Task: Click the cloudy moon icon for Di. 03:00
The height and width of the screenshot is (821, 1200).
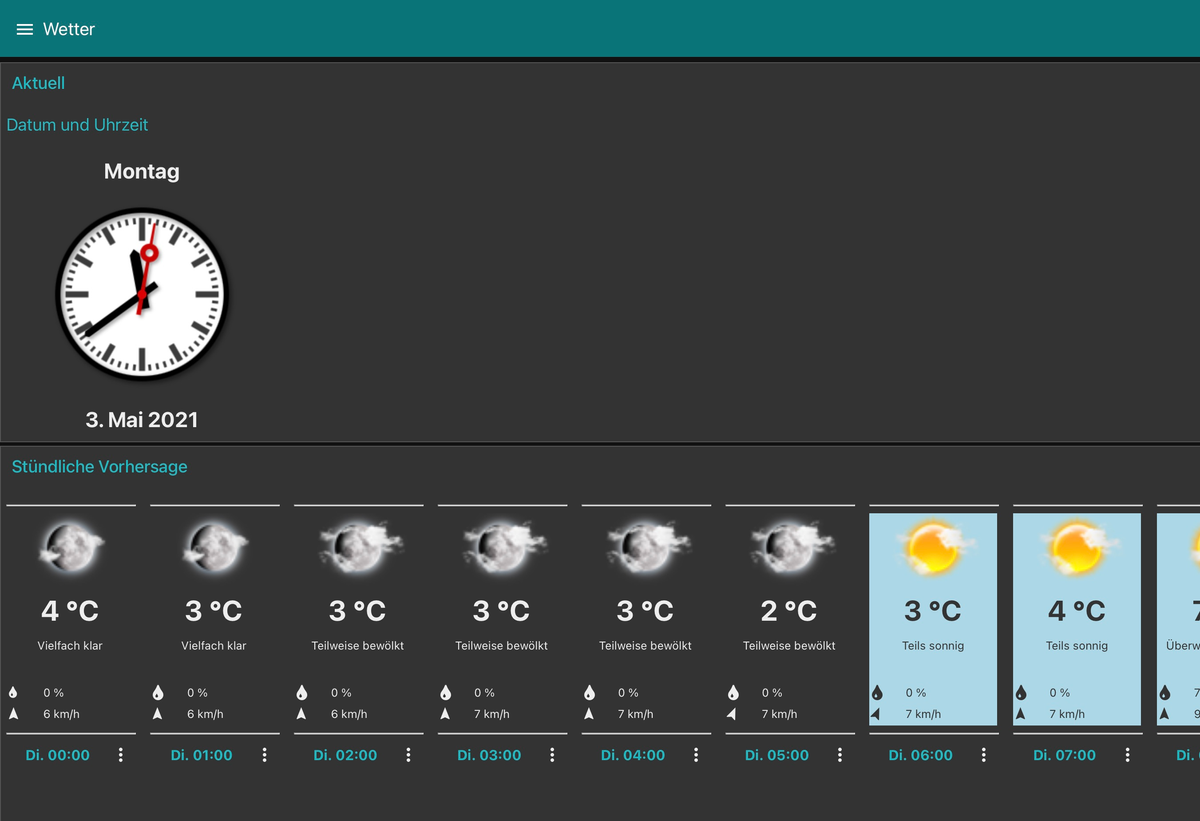Action: [x=503, y=547]
